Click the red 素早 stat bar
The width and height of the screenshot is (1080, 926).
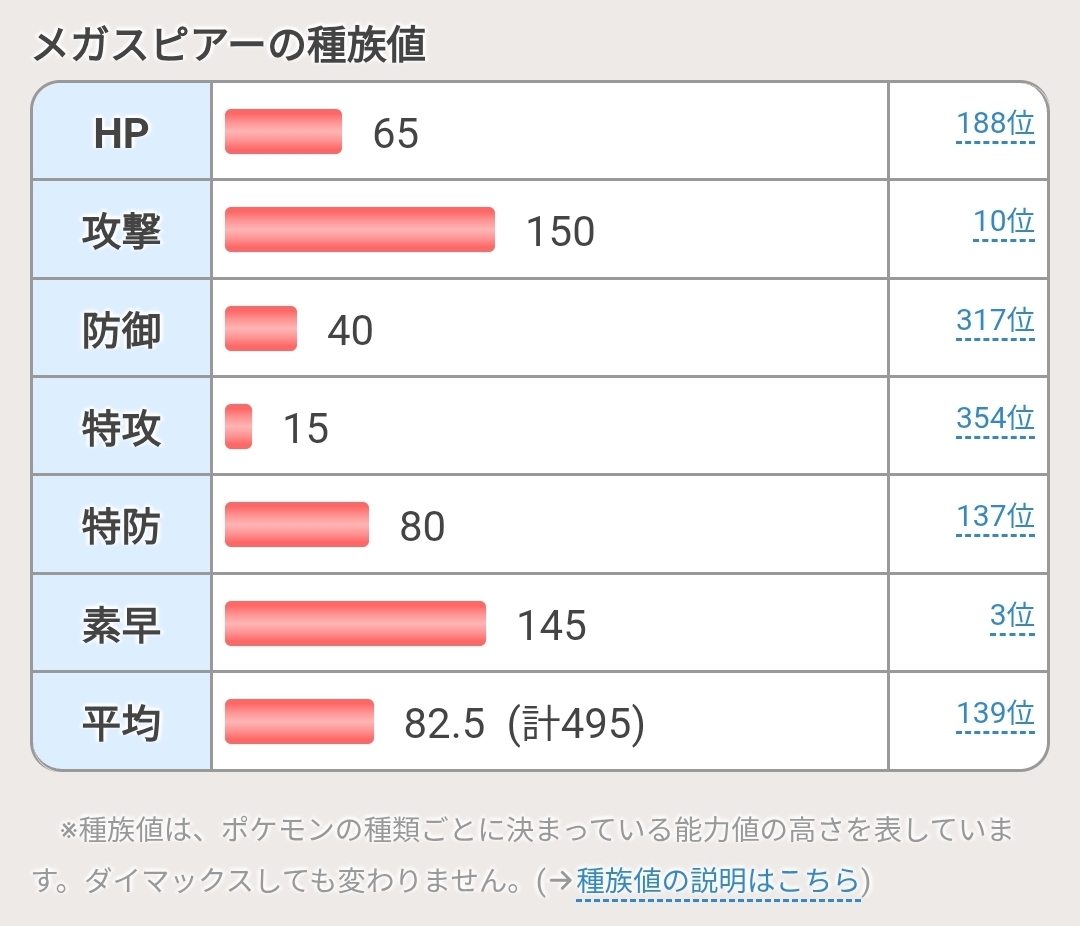pyautogui.click(x=355, y=624)
